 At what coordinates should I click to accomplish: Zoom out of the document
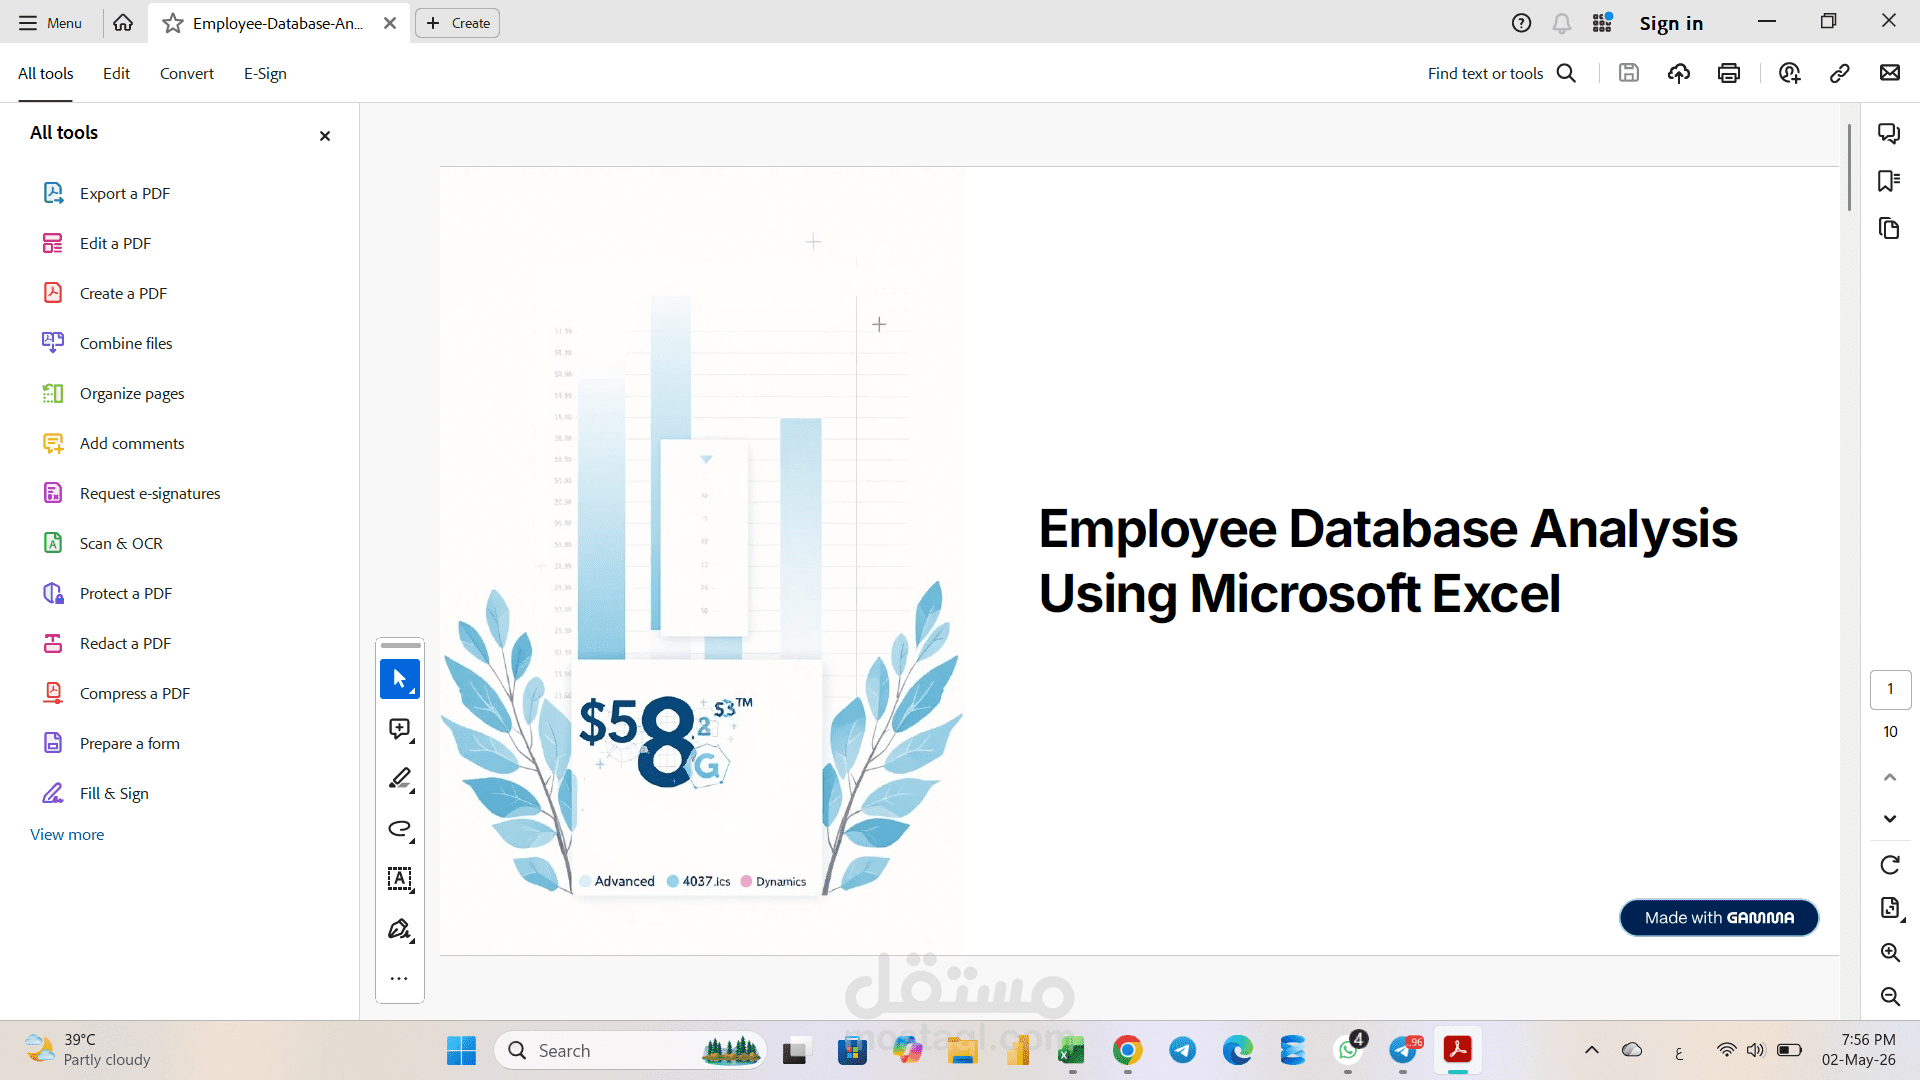click(1890, 996)
